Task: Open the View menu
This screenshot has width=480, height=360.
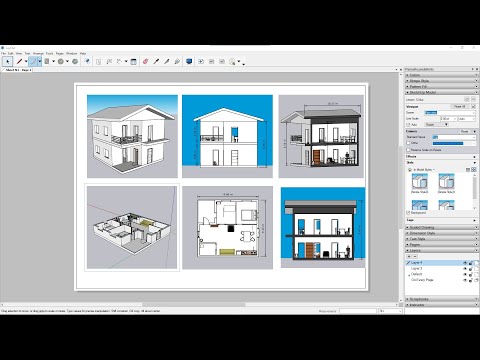Action: (x=19, y=53)
